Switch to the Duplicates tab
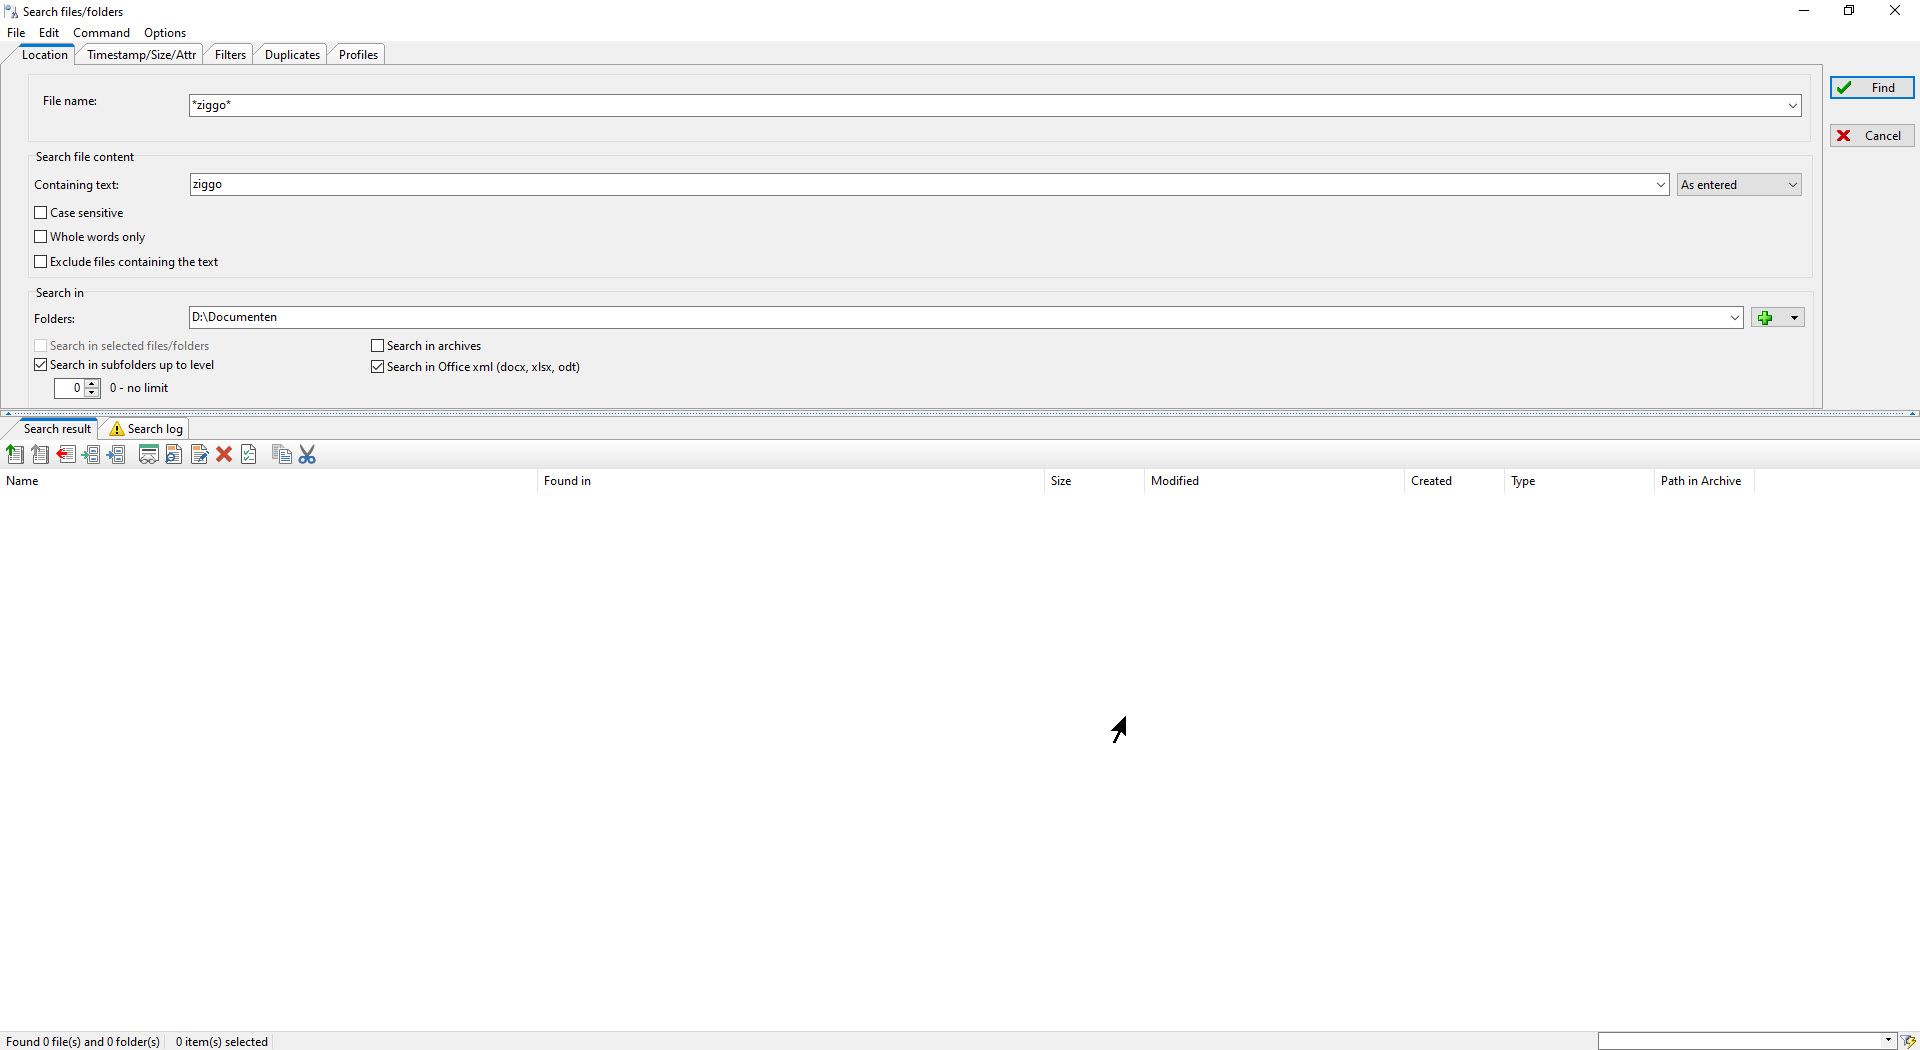The height and width of the screenshot is (1050, 1920). pyautogui.click(x=292, y=55)
